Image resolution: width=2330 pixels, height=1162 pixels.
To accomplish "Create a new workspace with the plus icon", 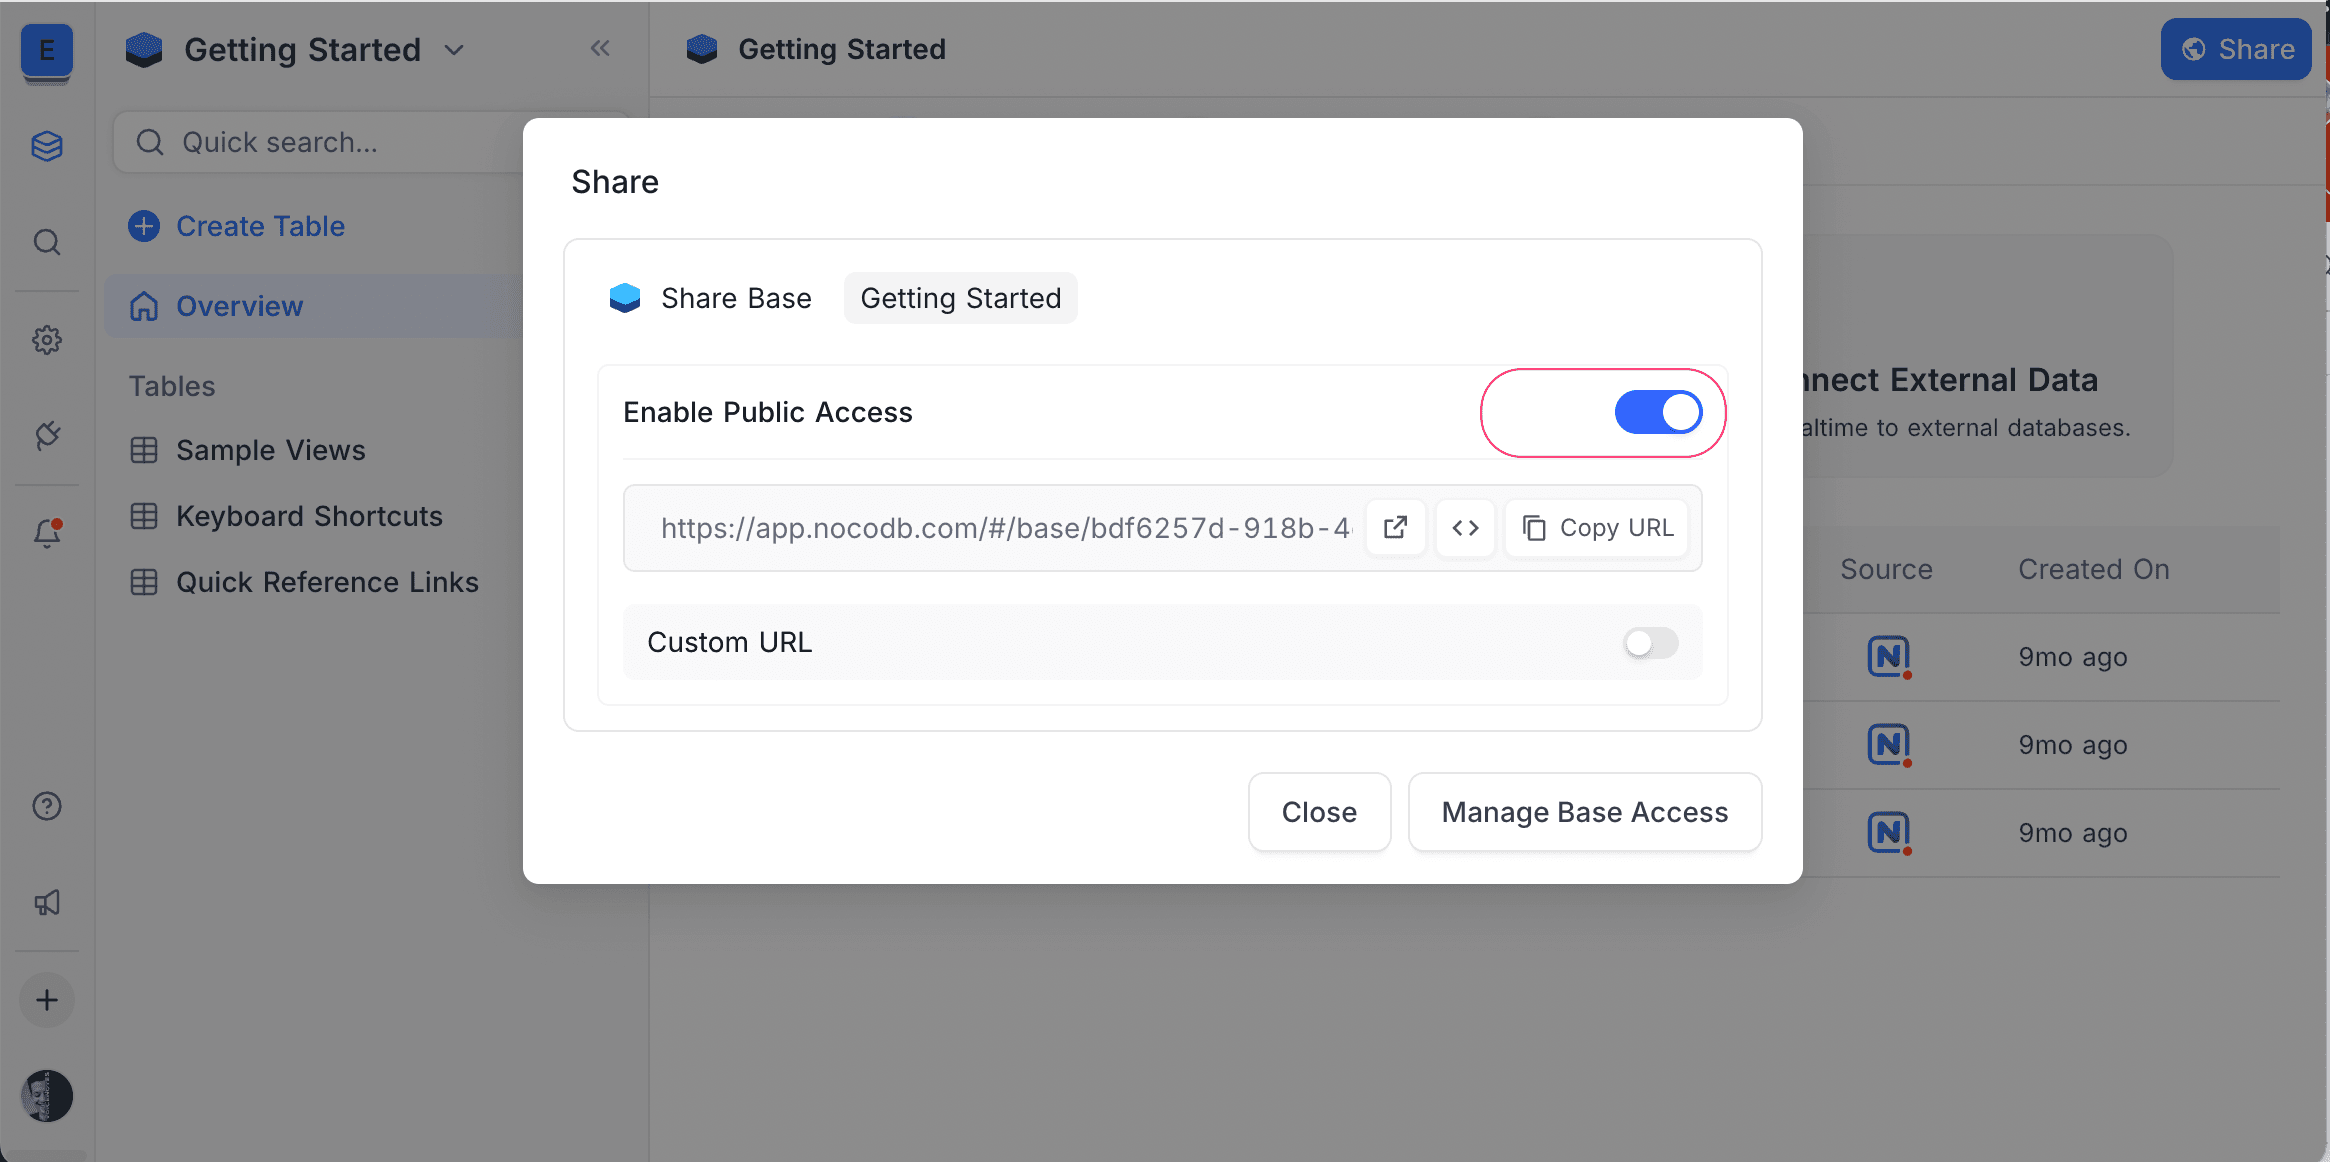I will [x=46, y=1000].
